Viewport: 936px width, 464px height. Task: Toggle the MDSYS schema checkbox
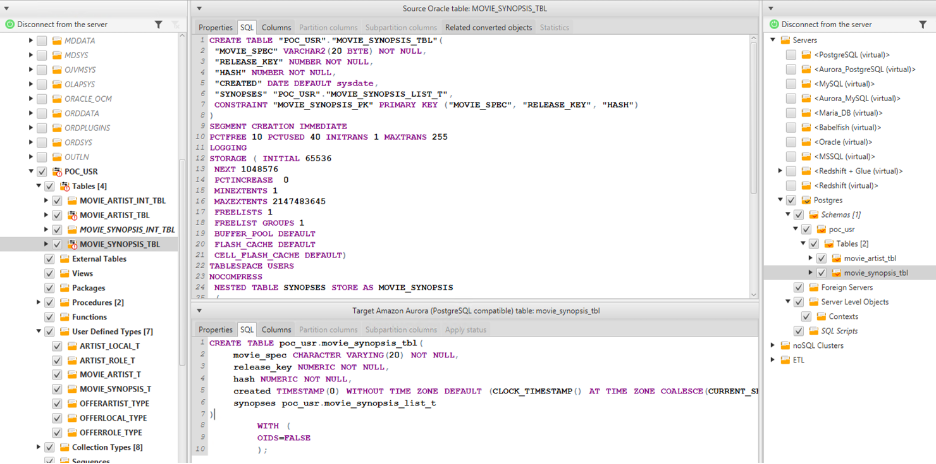click(x=42, y=56)
